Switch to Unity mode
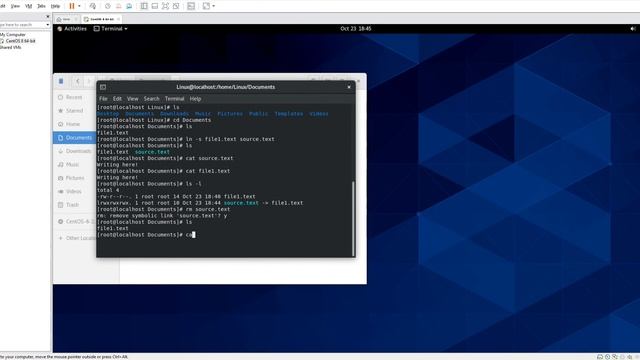The height and width of the screenshot is (360, 640). click(176, 6)
